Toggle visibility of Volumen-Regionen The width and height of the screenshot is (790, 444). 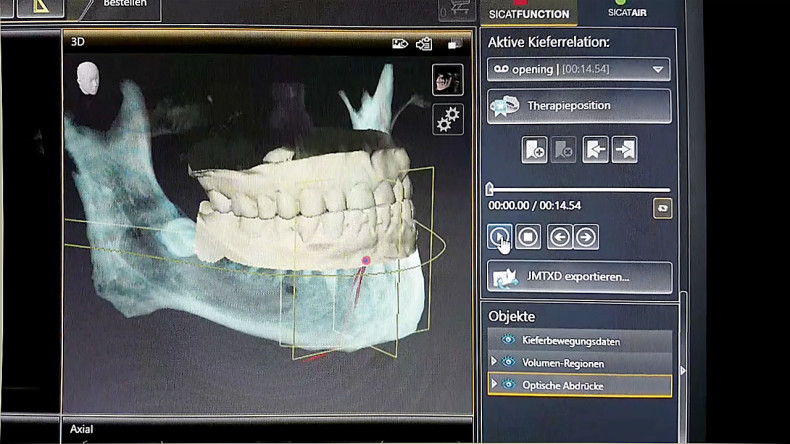coord(509,362)
